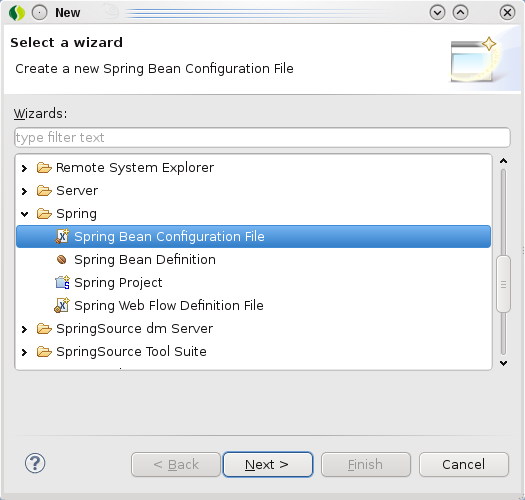Screen dimensions: 525x500
Task: Focus the type filter text field
Action: click(262, 137)
